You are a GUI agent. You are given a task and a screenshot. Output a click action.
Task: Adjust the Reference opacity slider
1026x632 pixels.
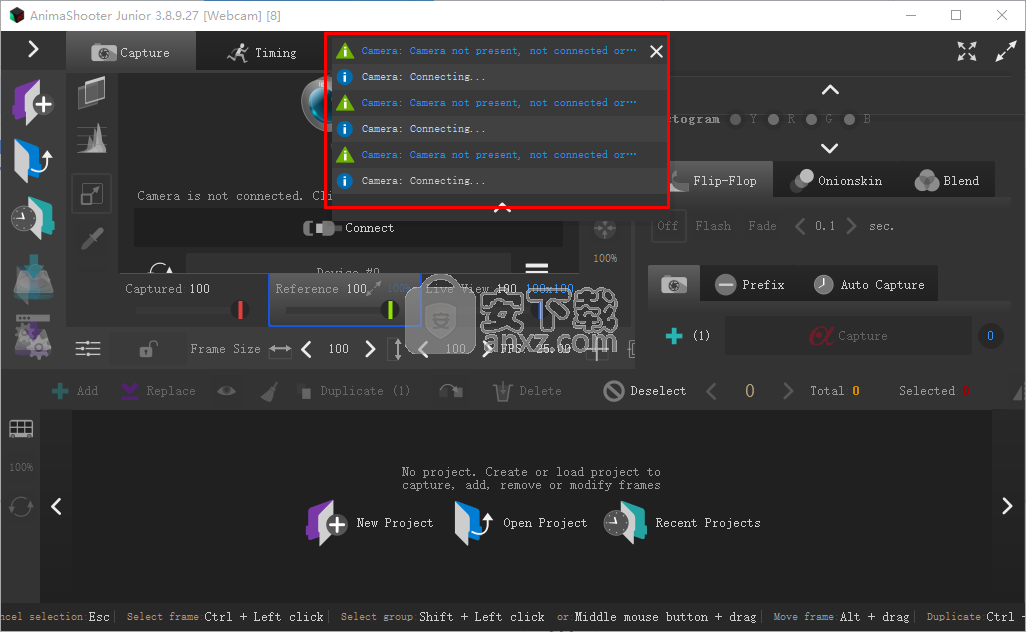pyautogui.click(x=390, y=309)
